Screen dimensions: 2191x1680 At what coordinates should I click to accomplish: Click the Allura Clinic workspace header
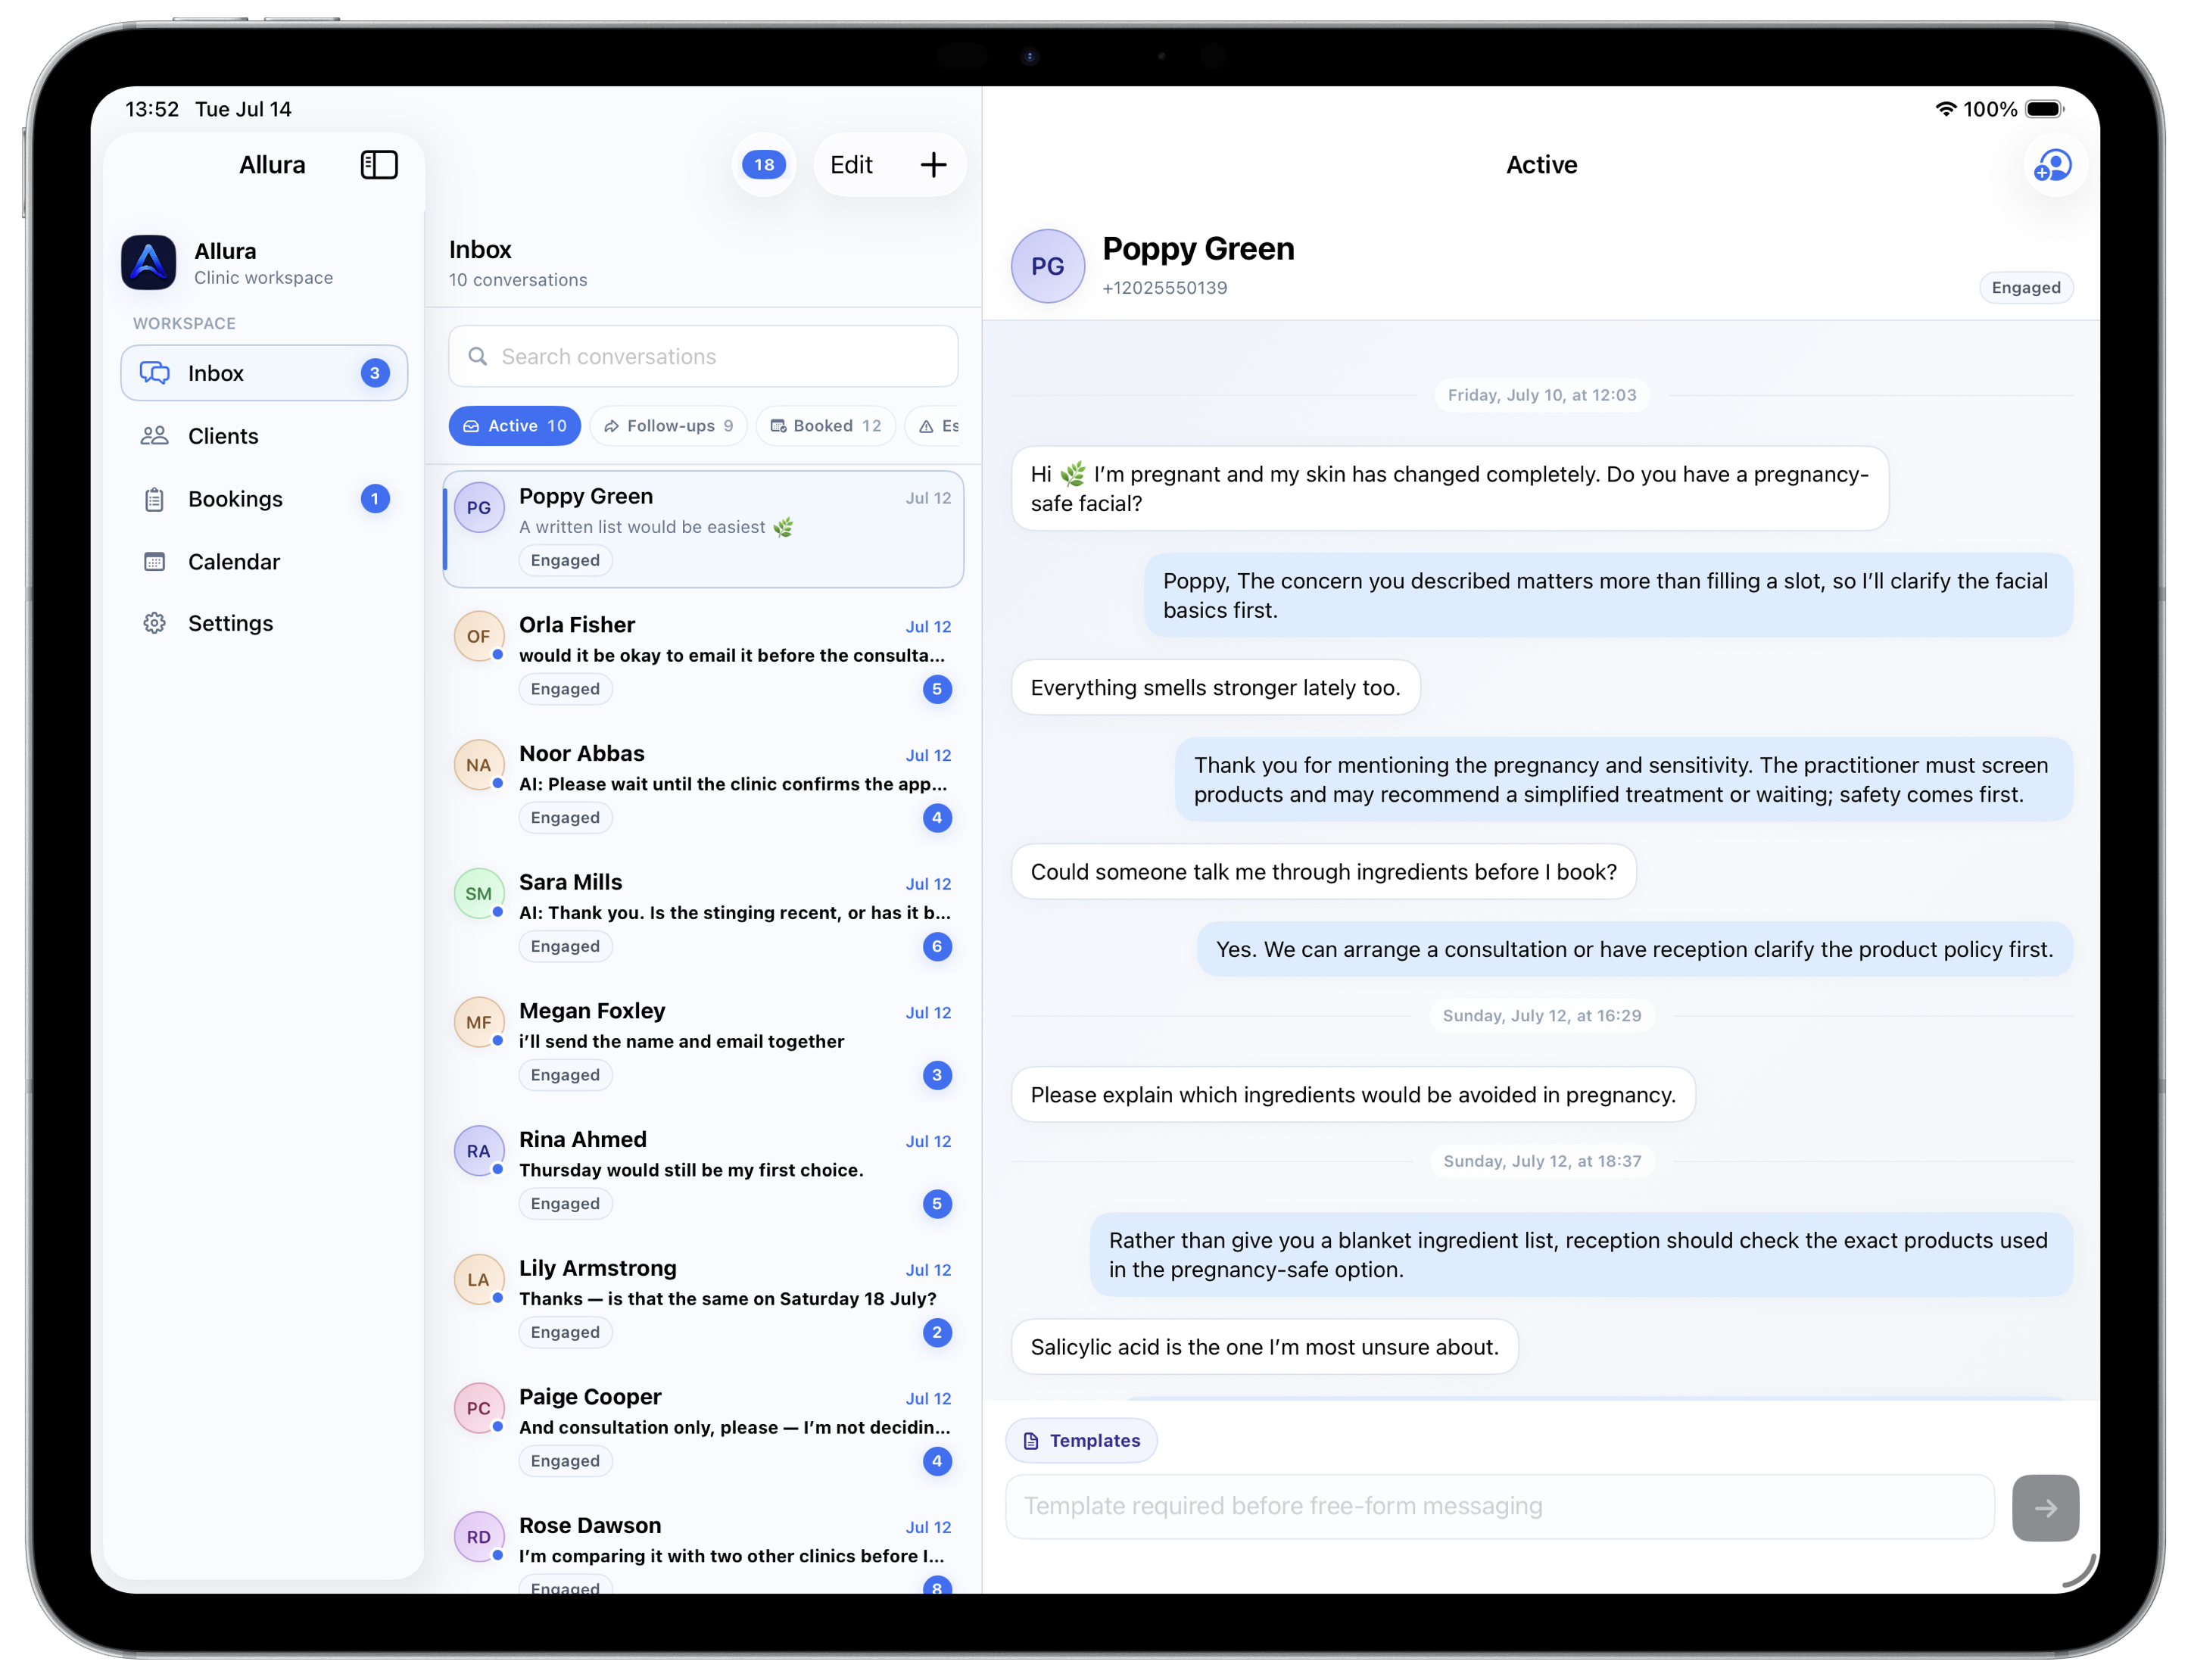[x=264, y=263]
